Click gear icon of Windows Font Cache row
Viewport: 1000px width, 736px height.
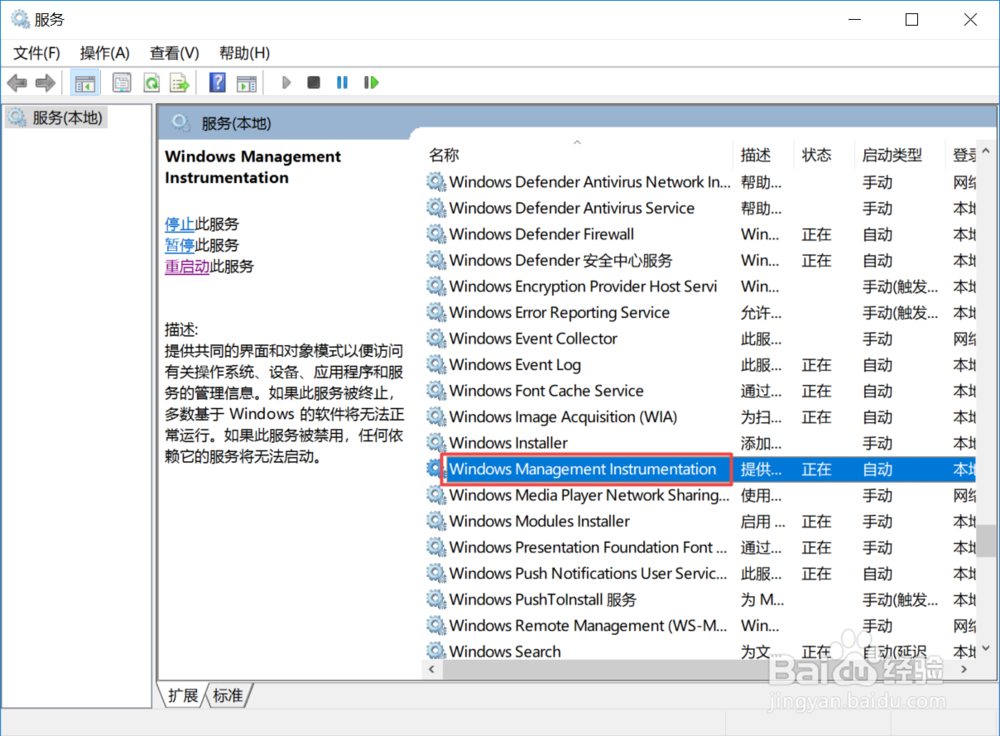point(436,391)
